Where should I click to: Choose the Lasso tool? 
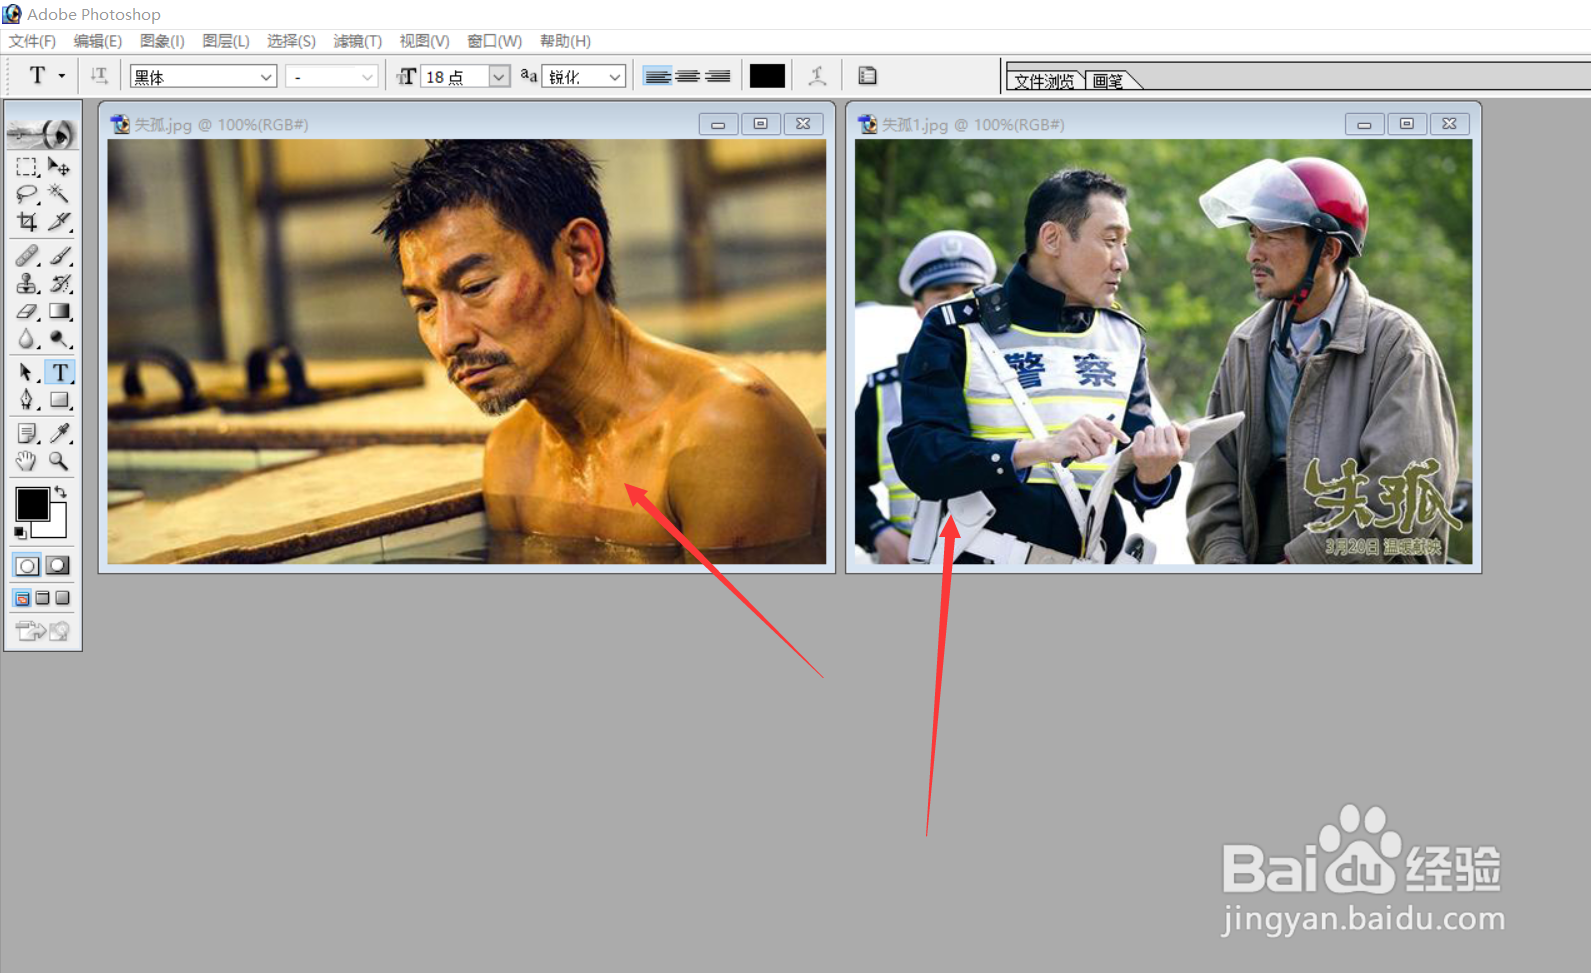(27, 194)
